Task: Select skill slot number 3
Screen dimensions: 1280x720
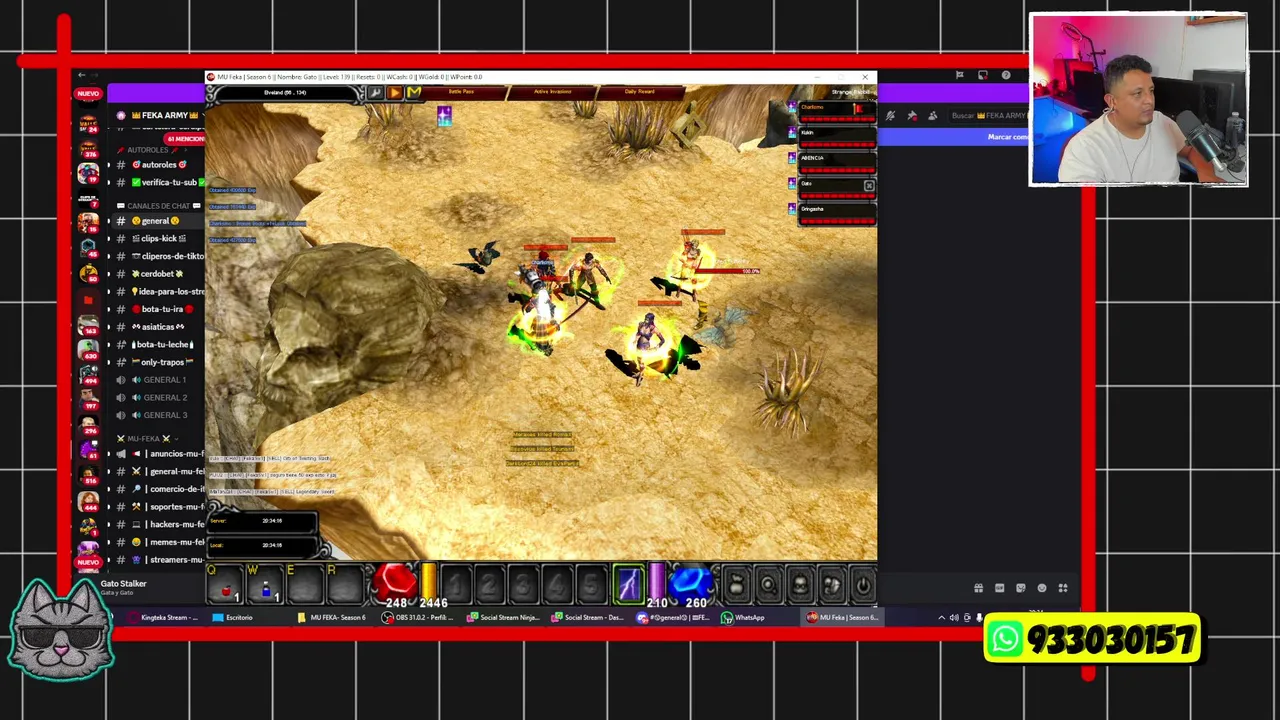Action: click(523, 585)
